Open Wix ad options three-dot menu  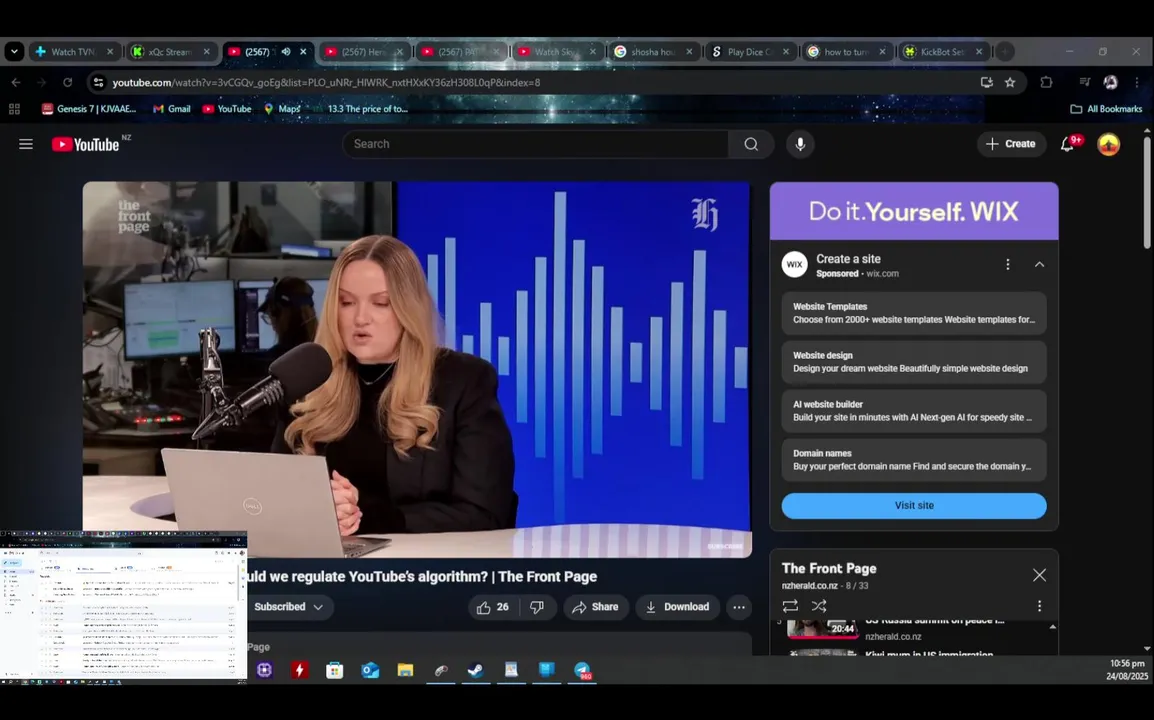tap(1008, 264)
